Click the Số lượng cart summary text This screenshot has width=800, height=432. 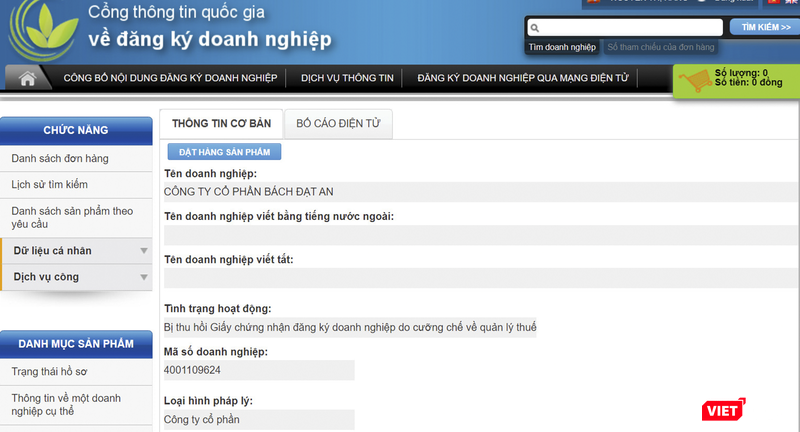click(741, 73)
